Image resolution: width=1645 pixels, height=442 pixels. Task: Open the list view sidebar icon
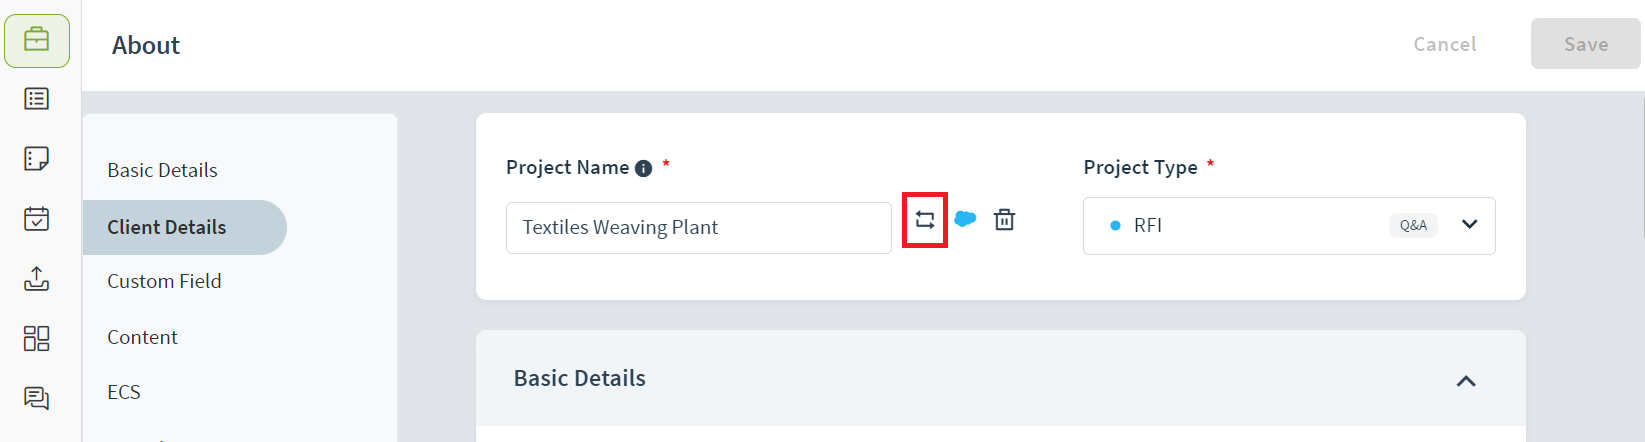[37, 99]
